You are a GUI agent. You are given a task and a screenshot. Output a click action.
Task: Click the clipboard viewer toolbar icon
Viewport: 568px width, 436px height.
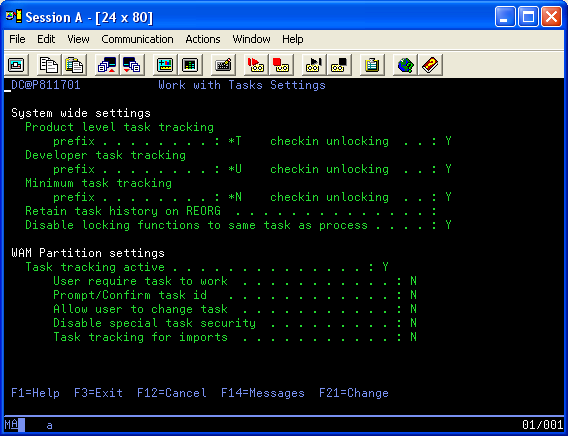pyautogui.click(x=372, y=65)
